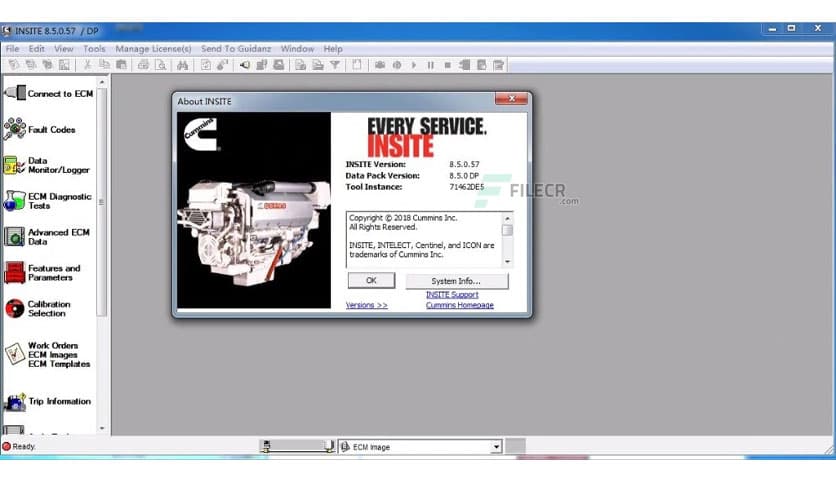Open Calibration Selection
836x484 pixels.
coord(37,309)
